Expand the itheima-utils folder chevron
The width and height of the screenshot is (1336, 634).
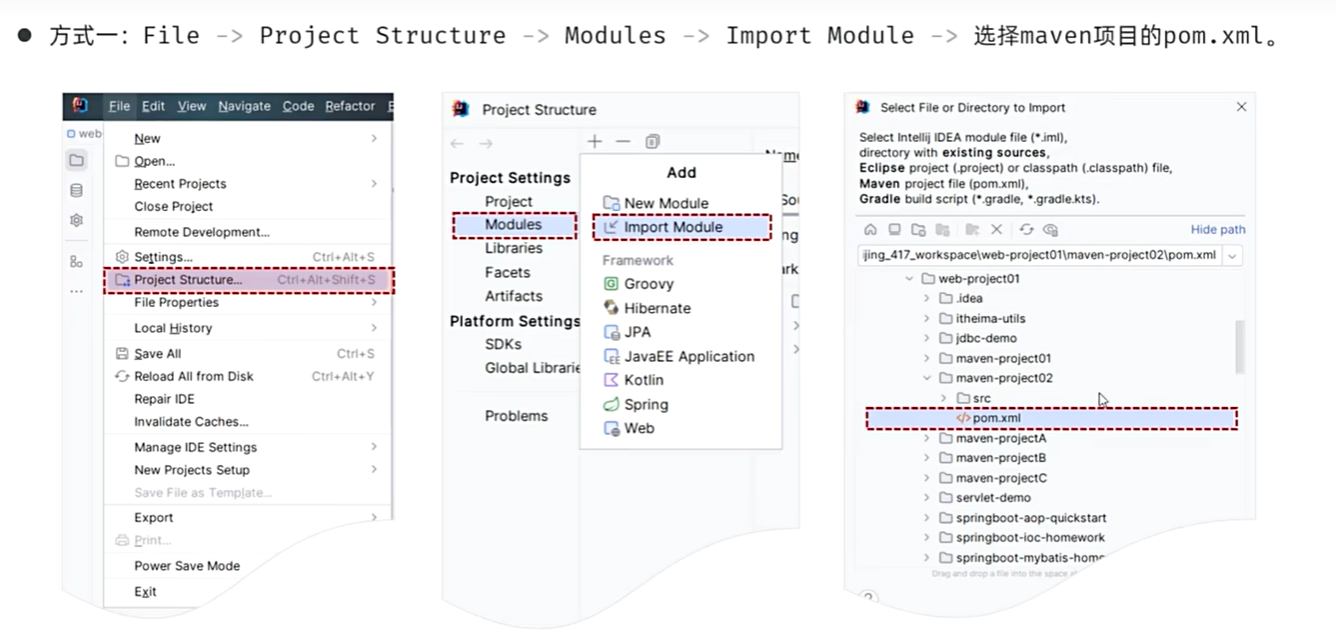(927, 318)
